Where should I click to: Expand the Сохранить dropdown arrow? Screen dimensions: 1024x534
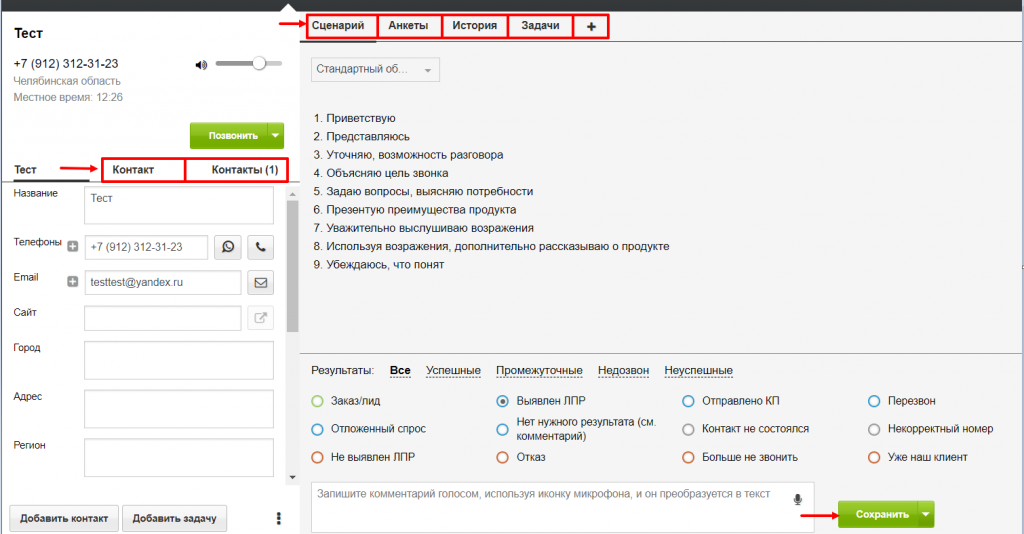926,514
